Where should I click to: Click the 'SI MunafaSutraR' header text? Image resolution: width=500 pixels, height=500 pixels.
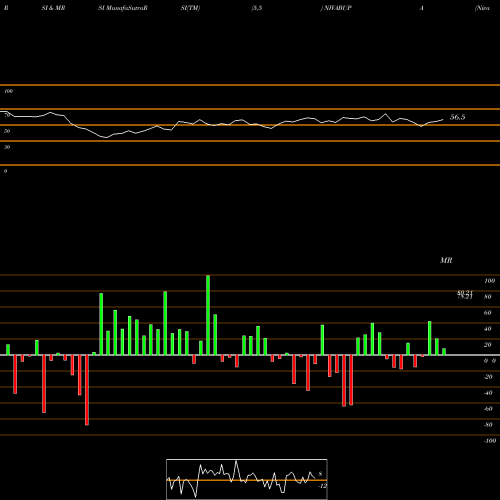(x=123, y=8)
